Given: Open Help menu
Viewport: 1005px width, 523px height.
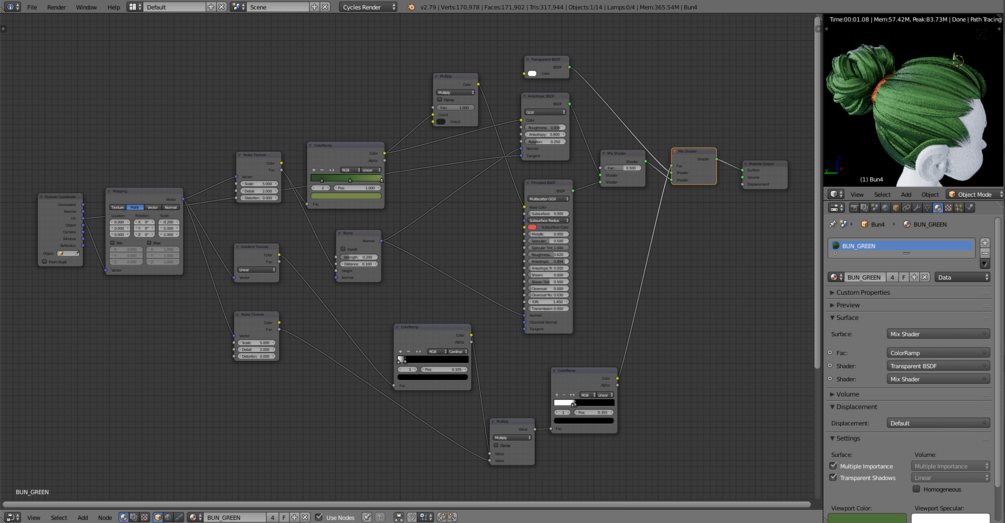Looking at the screenshot, I should [113, 7].
